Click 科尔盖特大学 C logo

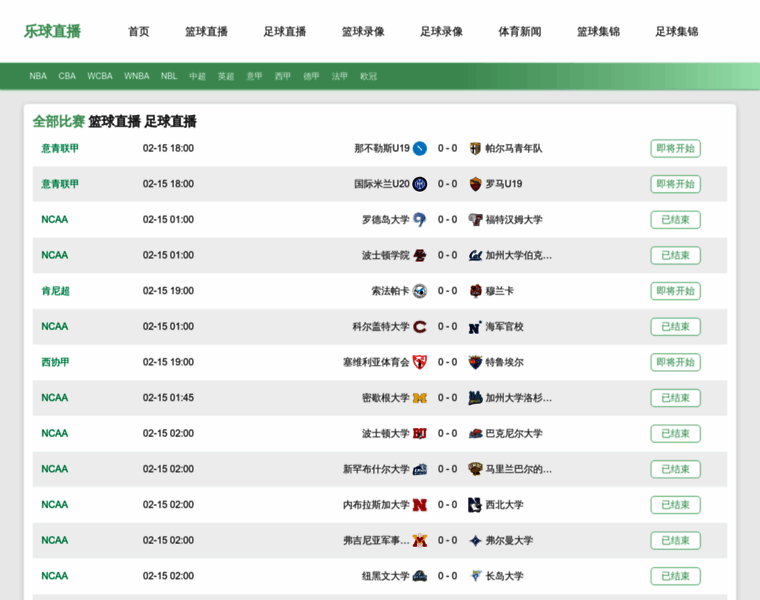pos(420,327)
